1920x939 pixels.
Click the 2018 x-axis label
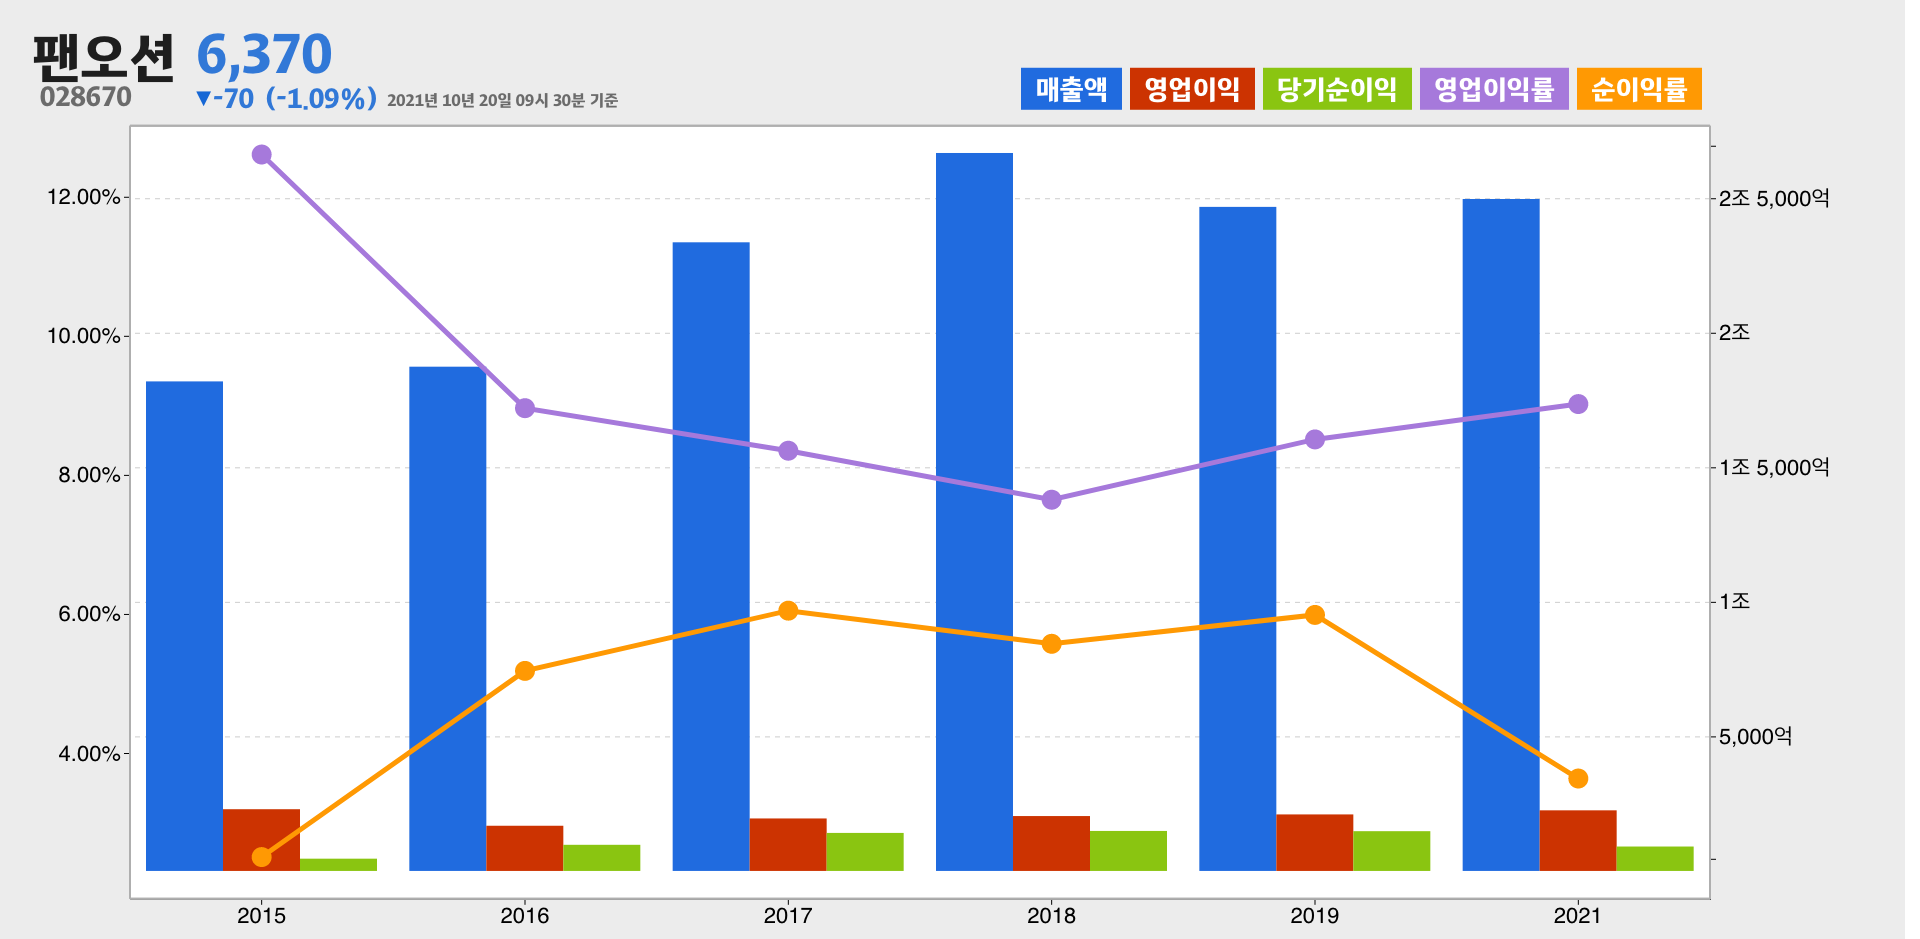pos(1051,915)
